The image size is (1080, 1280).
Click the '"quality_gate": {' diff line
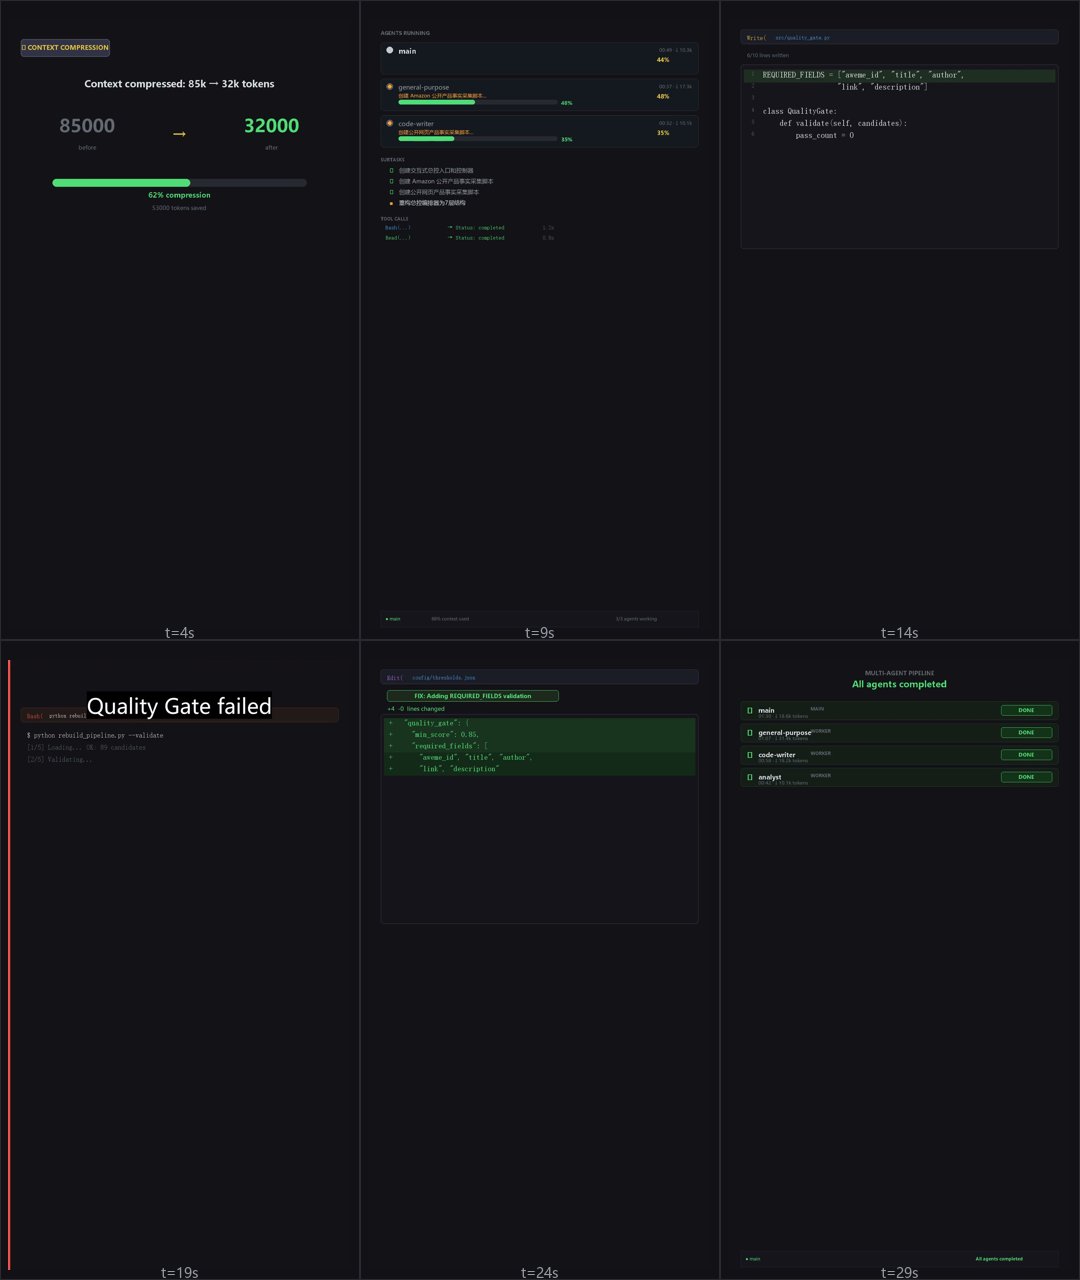[x=539, y=723]
